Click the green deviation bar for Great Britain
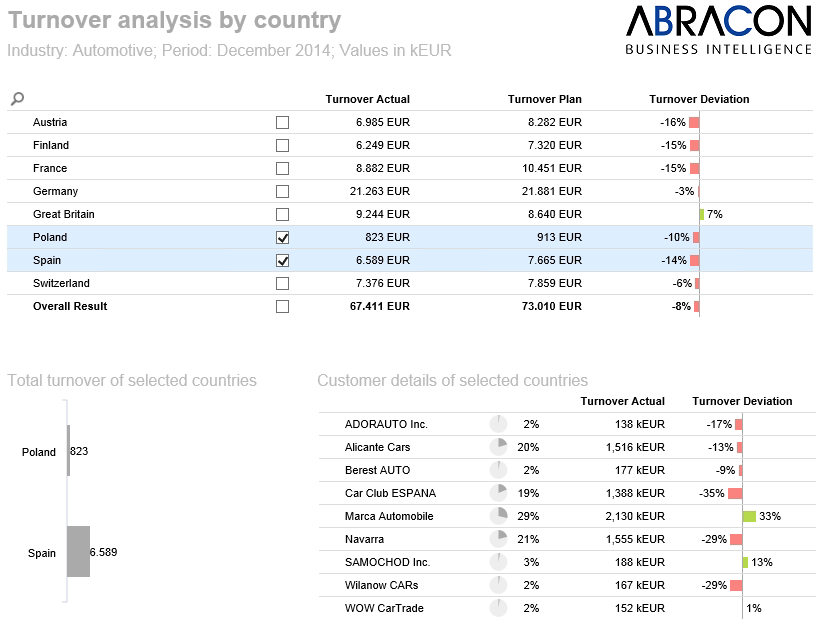This screenshot has height=634, width=825. pos(702,214)
